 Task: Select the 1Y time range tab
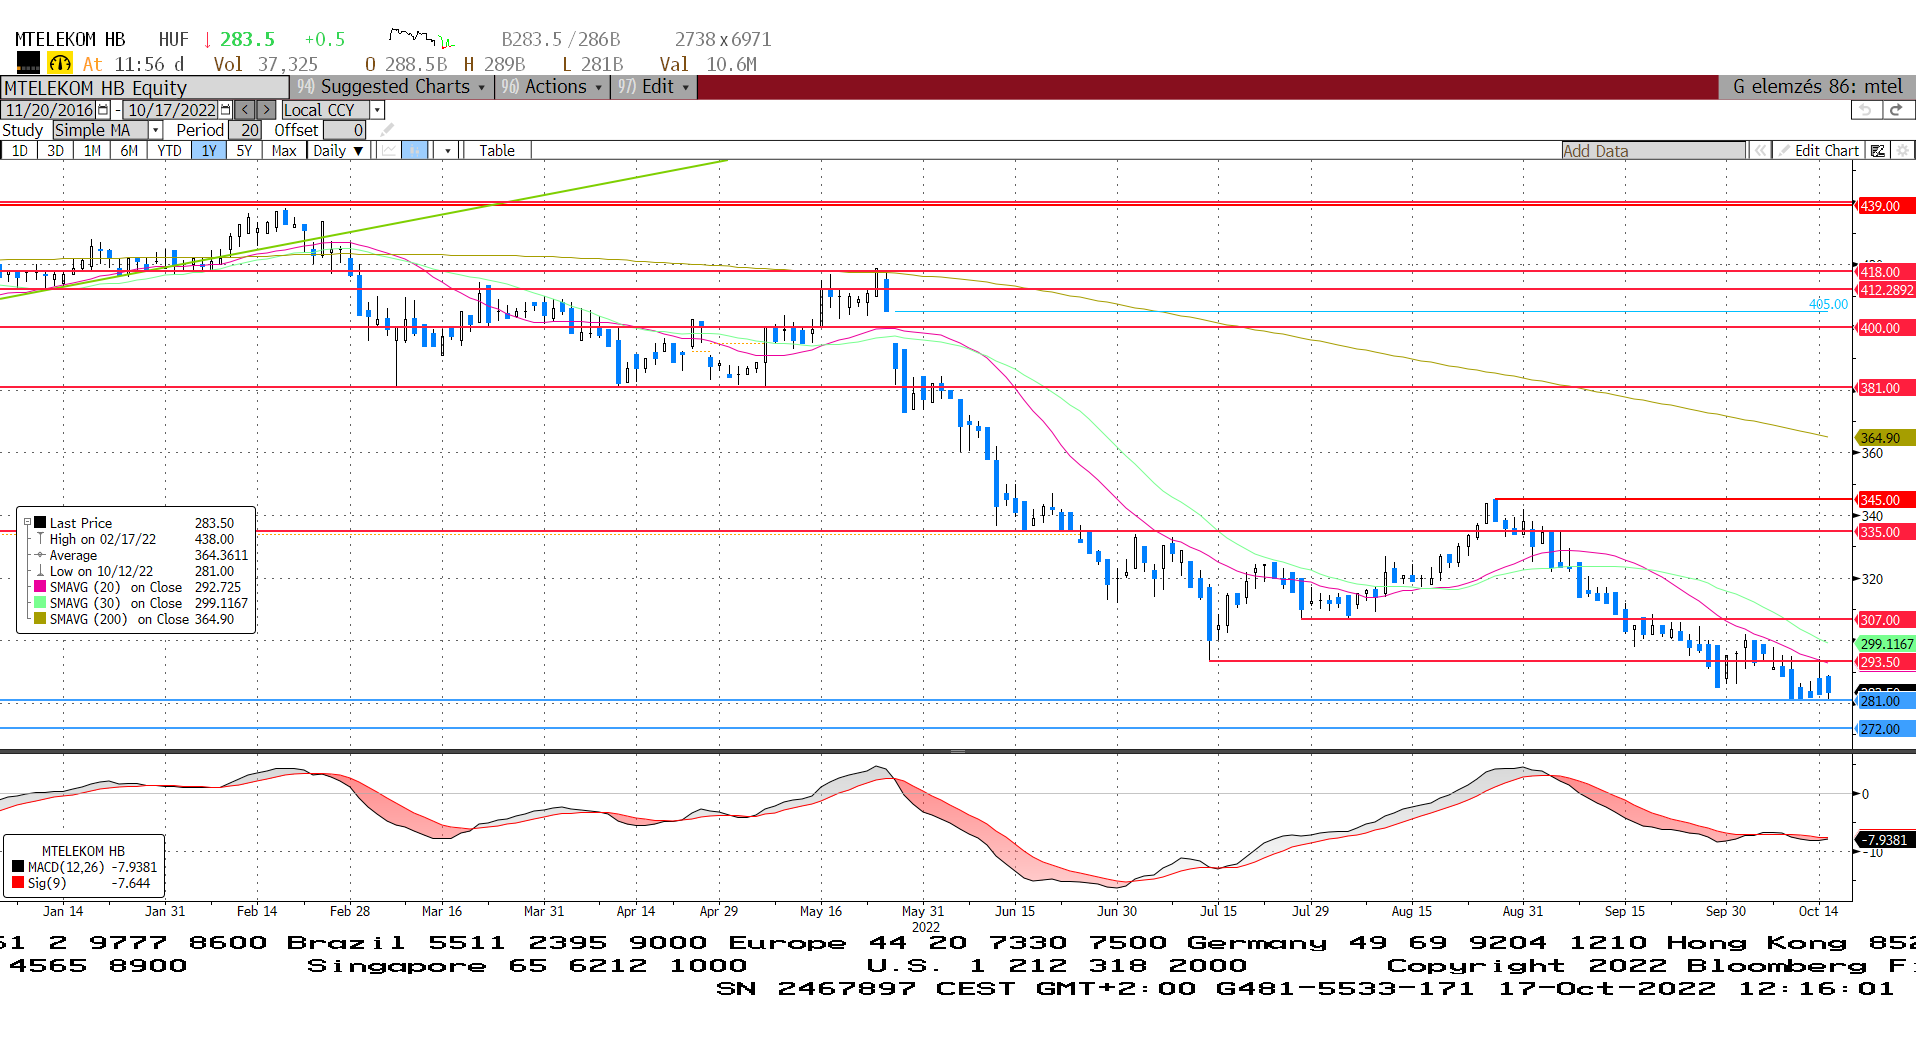[x=209, y=150]
